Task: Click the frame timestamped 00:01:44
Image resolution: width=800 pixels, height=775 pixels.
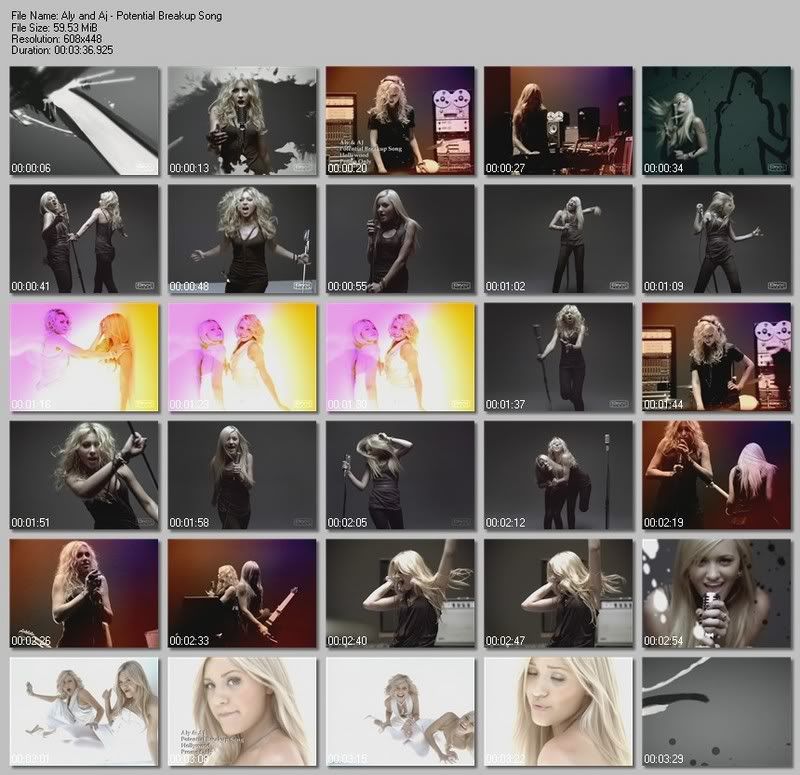Action: [717, 358]
